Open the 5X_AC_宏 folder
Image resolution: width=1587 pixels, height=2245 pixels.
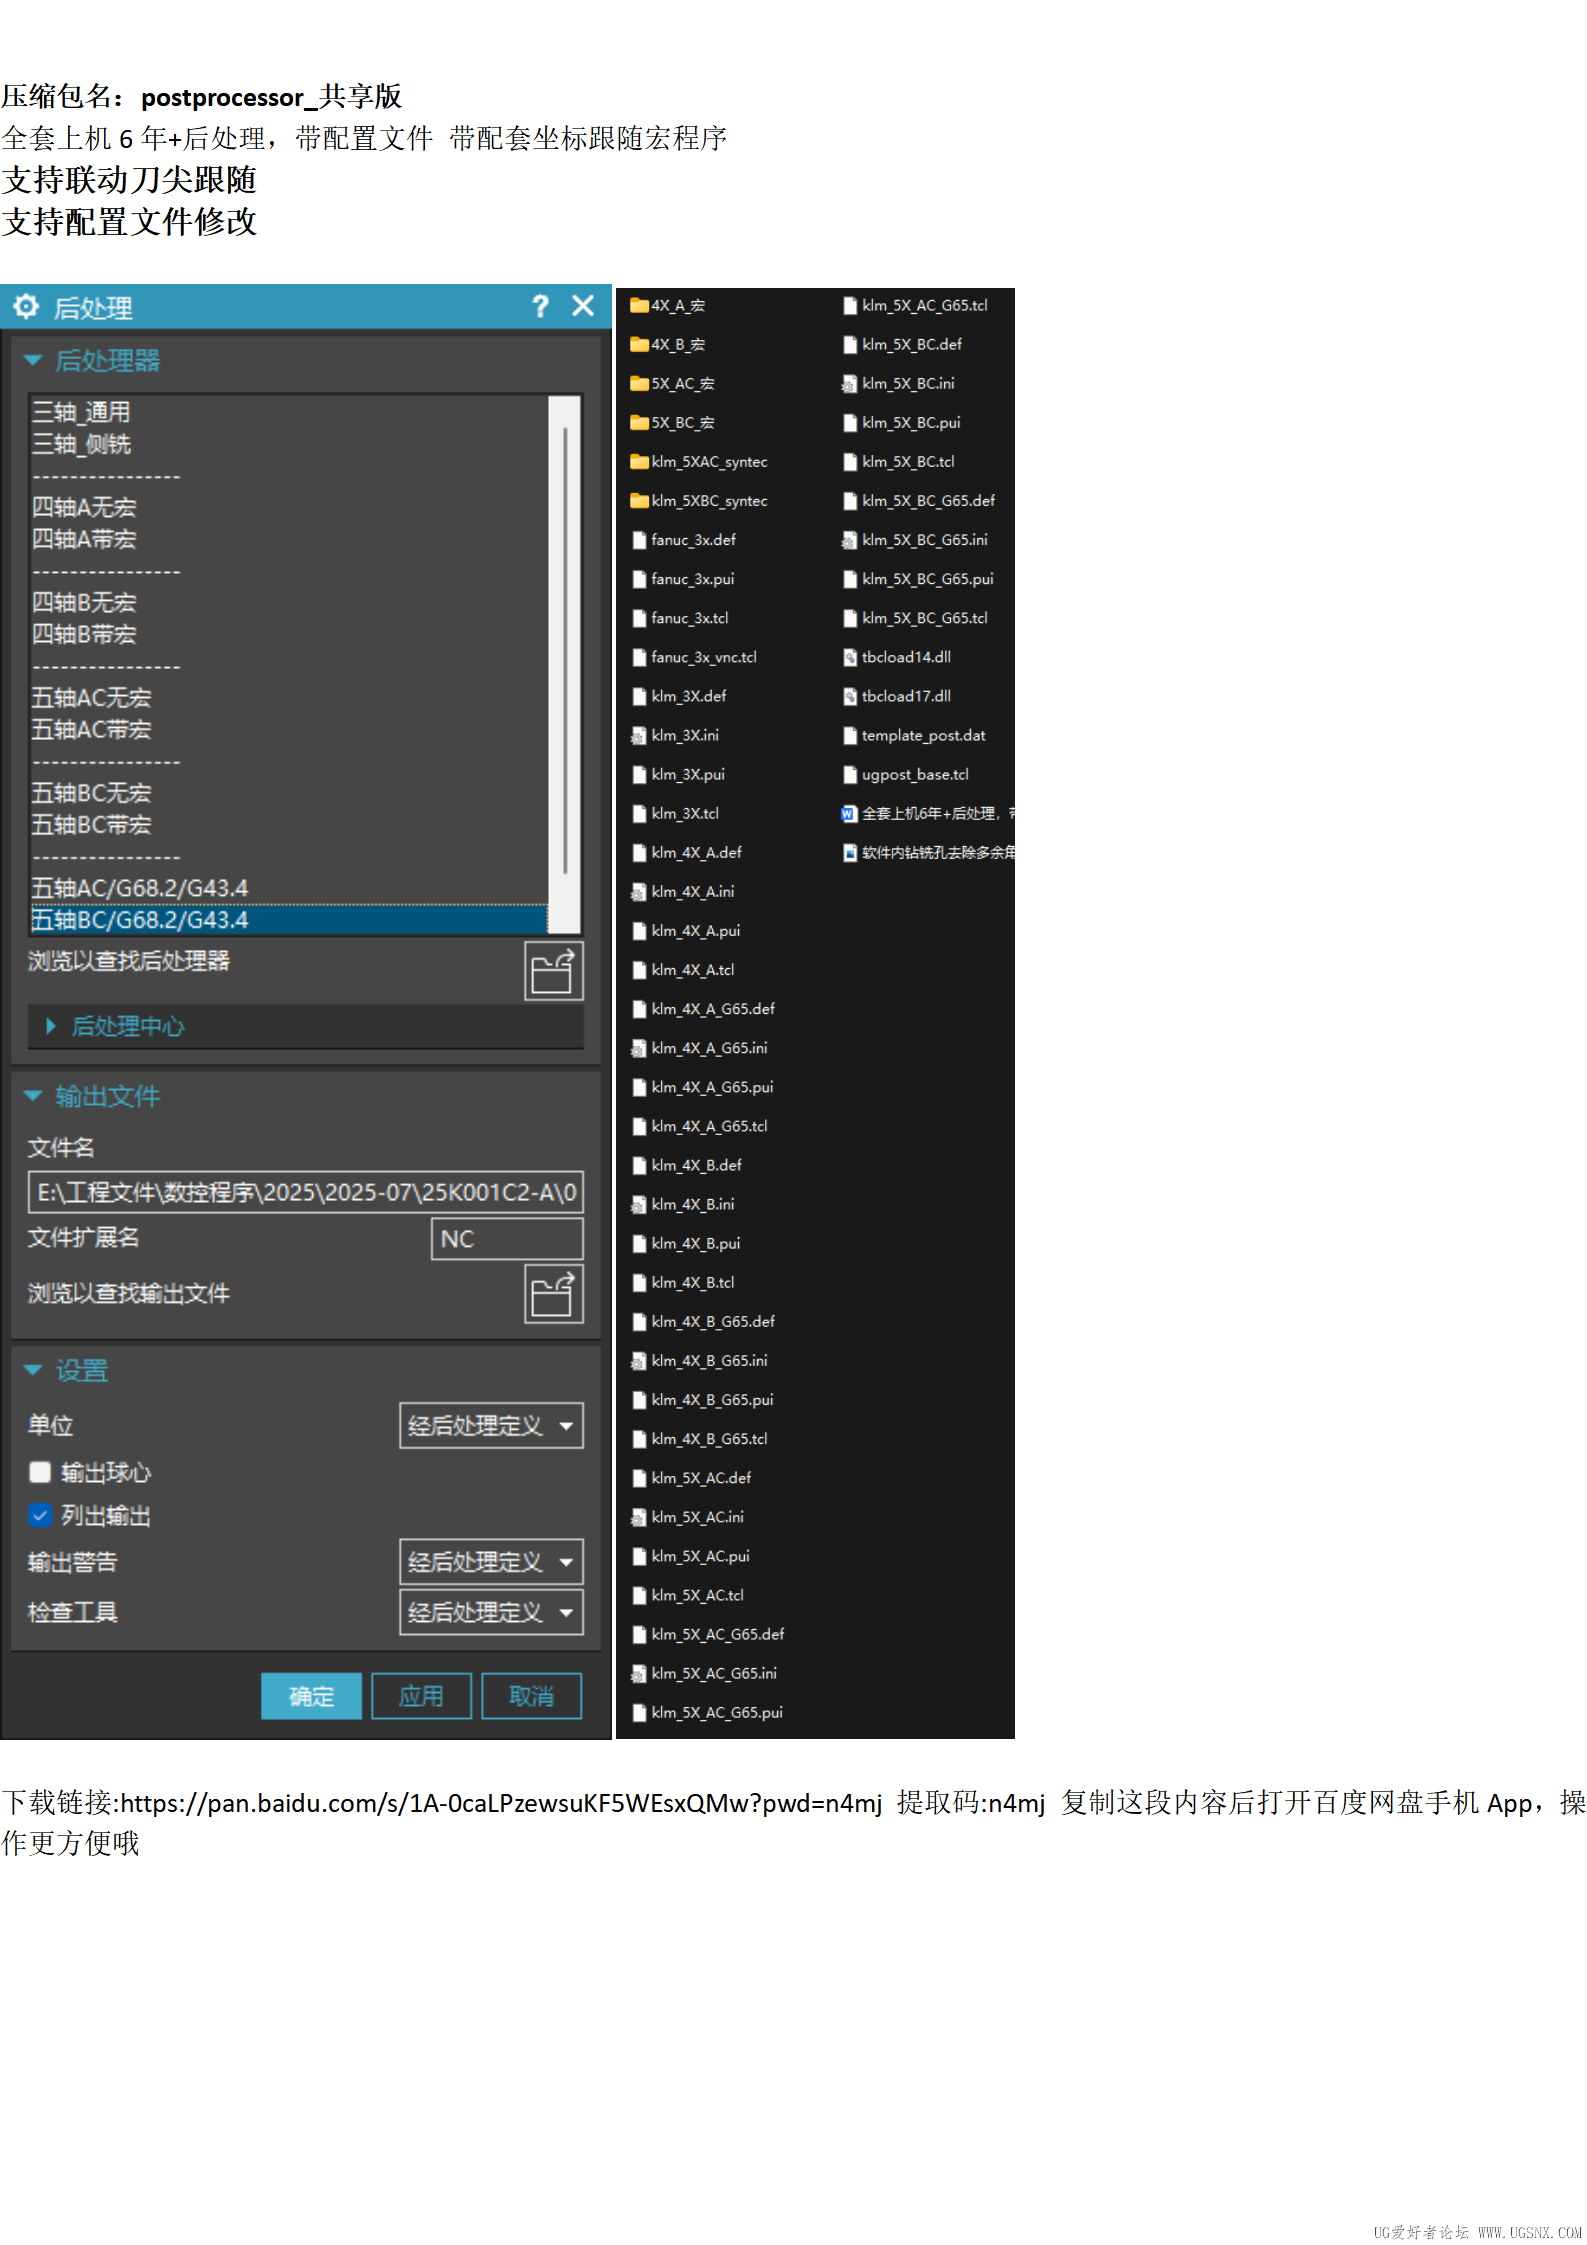point(672,384)
